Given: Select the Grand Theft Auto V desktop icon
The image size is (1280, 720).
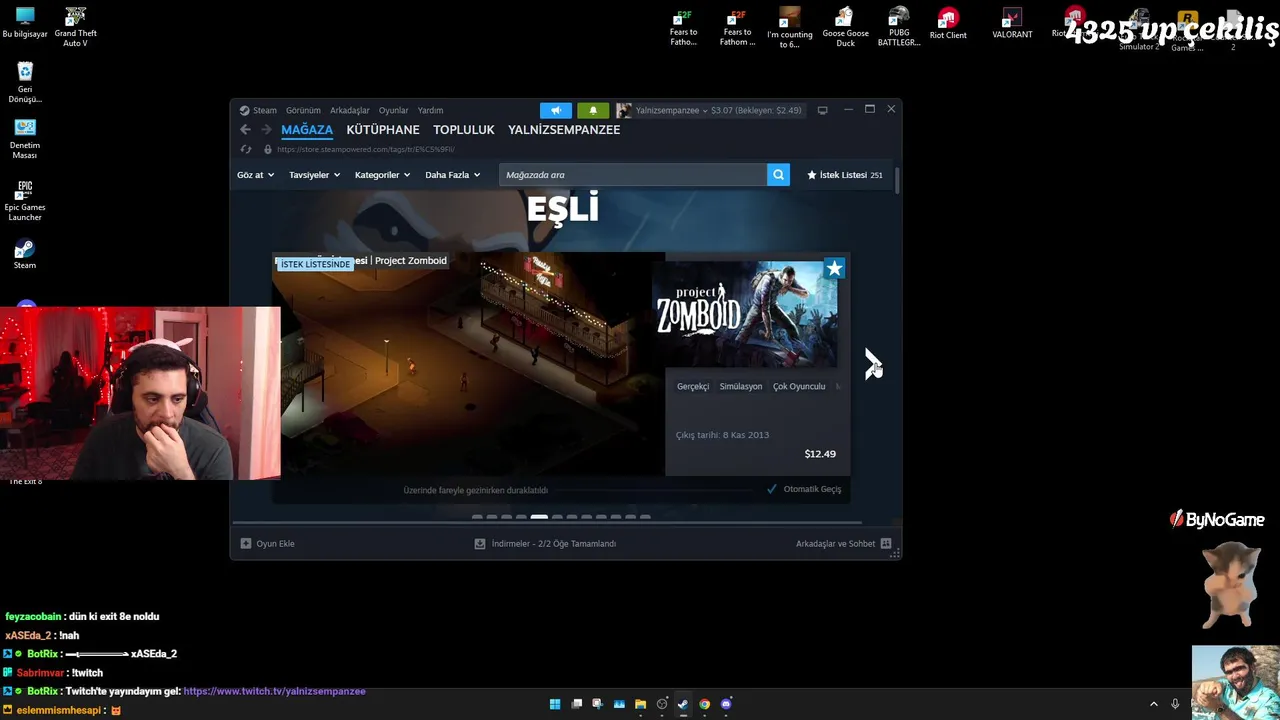Looking at the screenshot, I should (x=75, y=27).
